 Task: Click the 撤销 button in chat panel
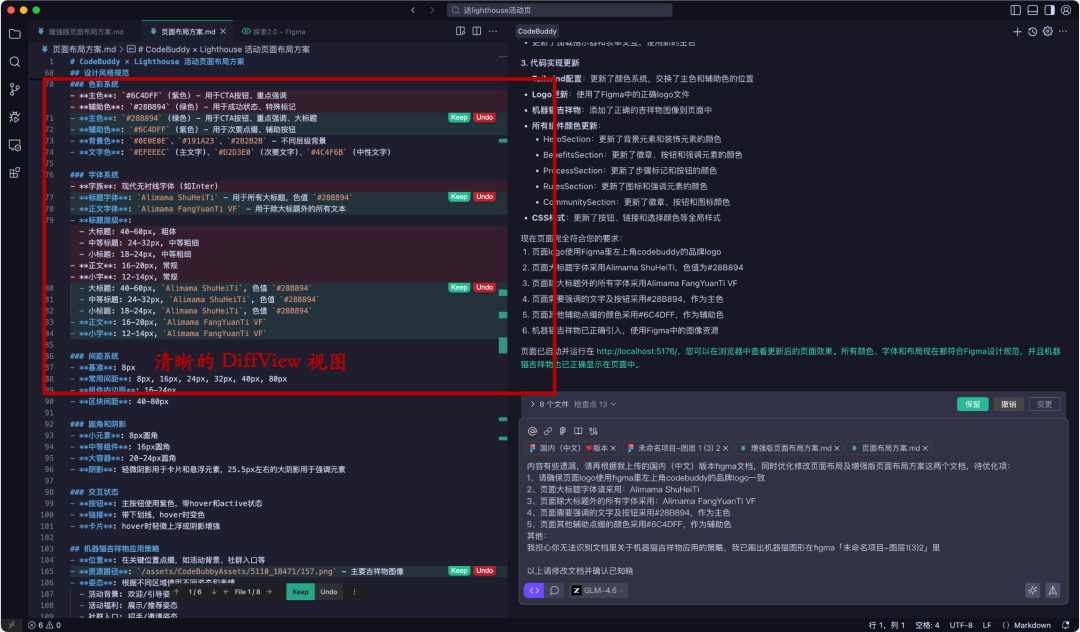[1008, 404]
